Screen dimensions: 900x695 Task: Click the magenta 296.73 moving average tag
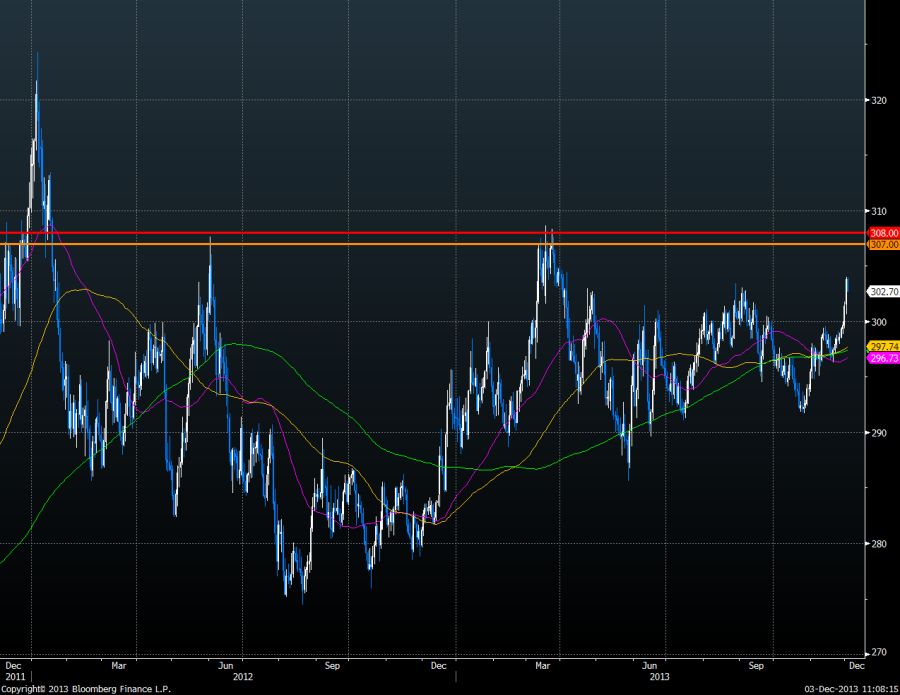(883, 357)
